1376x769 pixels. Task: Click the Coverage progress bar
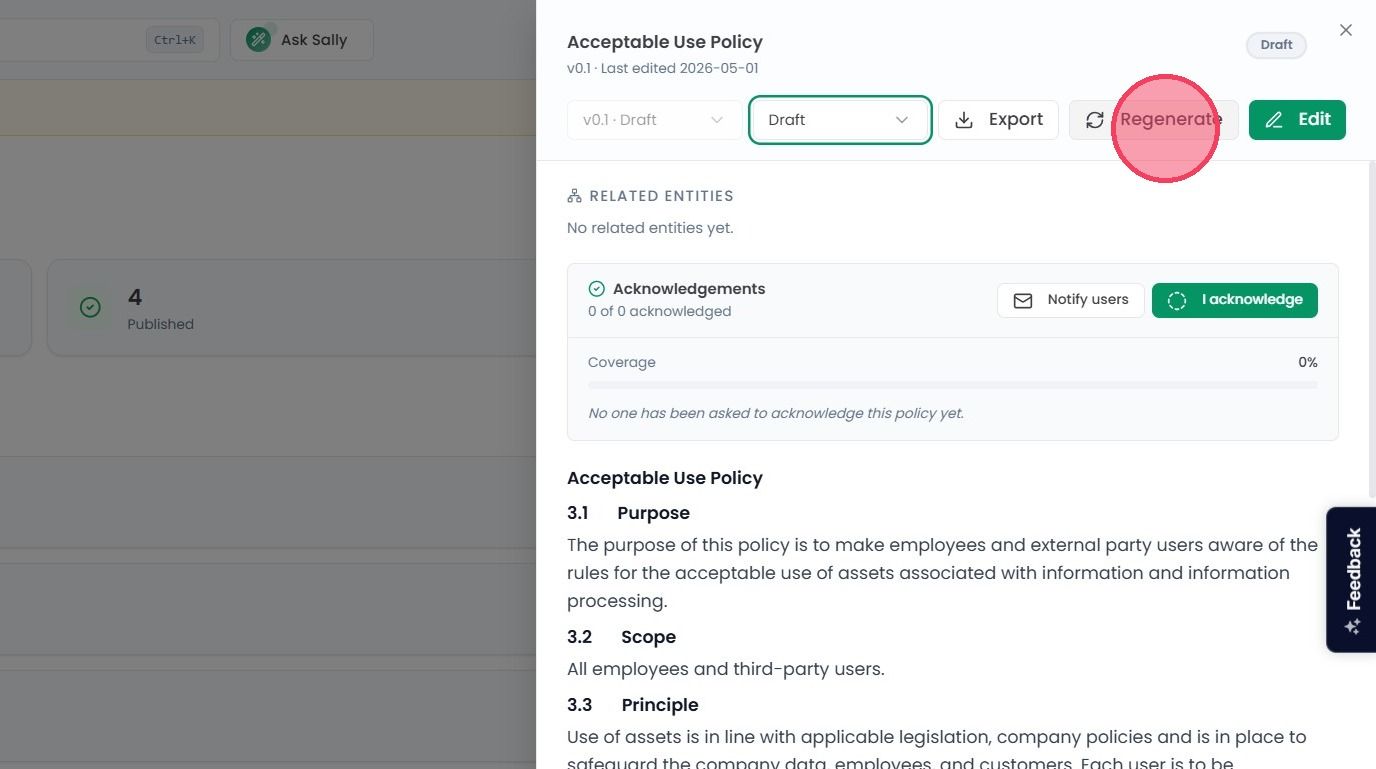pos(953,385)
